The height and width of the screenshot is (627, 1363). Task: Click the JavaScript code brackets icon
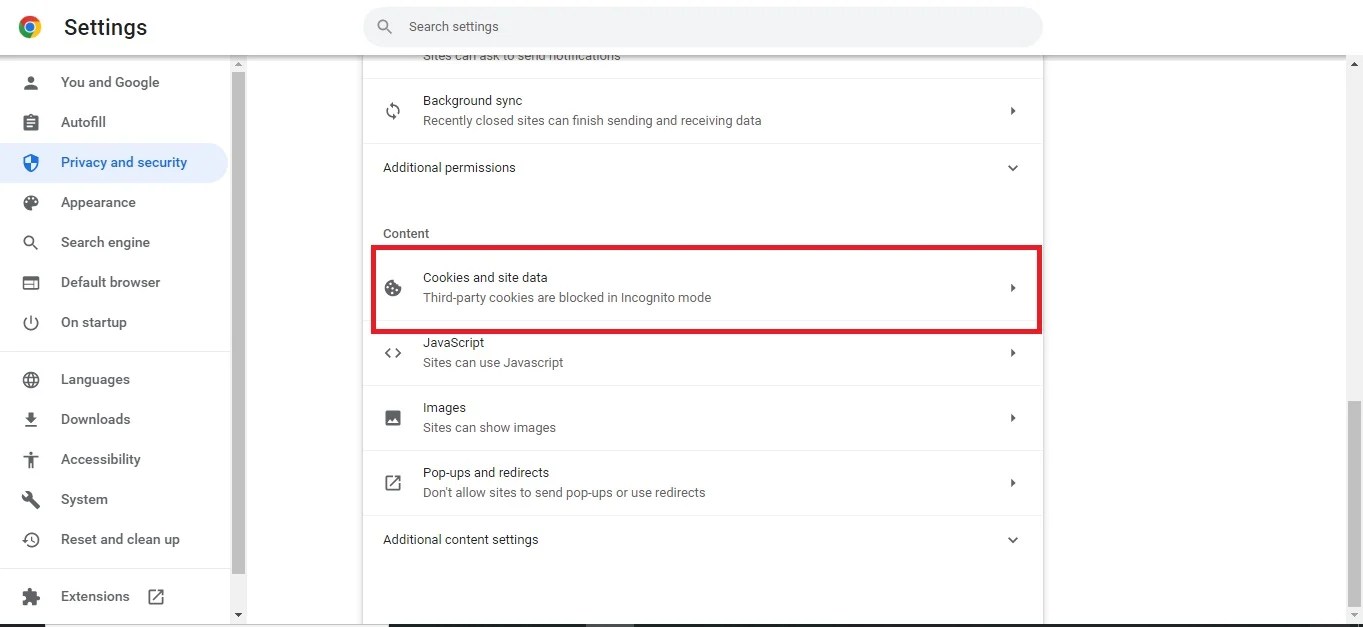[x=393, y=353]
